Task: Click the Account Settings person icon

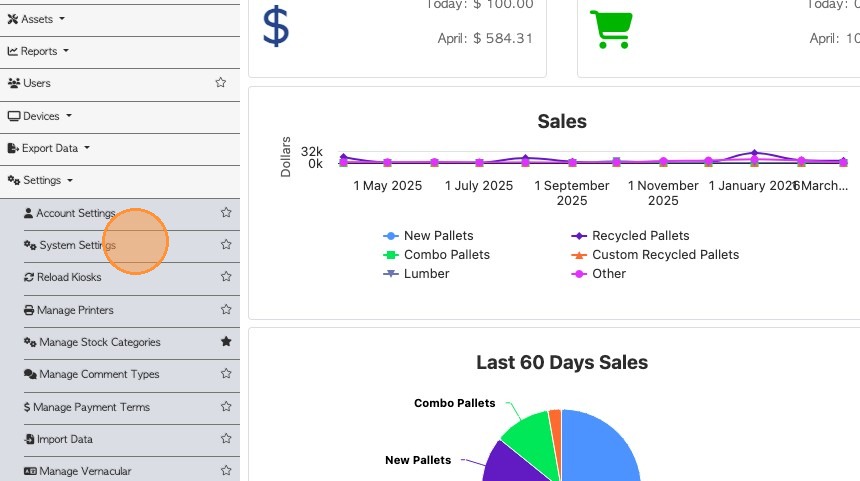Action: pos(28,213)
